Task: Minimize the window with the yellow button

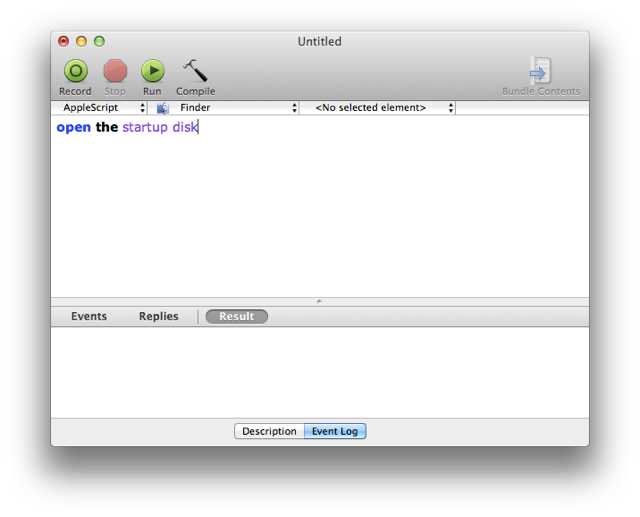Action: click(81, 41)
